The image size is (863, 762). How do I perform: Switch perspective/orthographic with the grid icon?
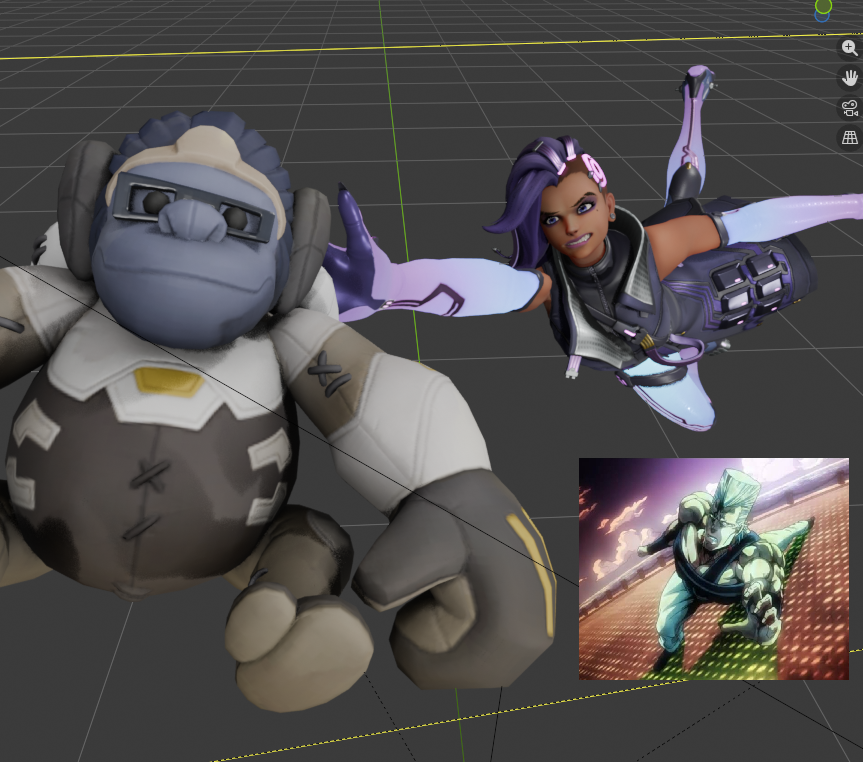tap(850, 138)
